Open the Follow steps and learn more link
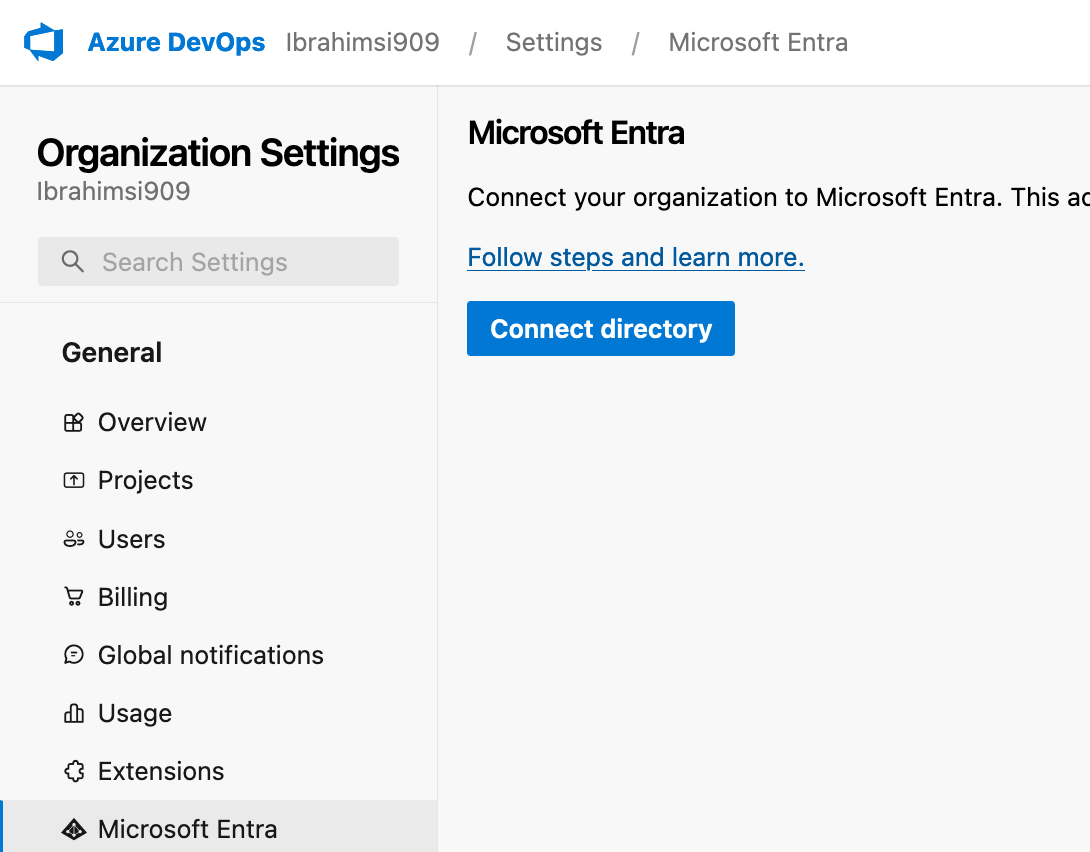This screenshot has height=852, width=1090. 636,257
